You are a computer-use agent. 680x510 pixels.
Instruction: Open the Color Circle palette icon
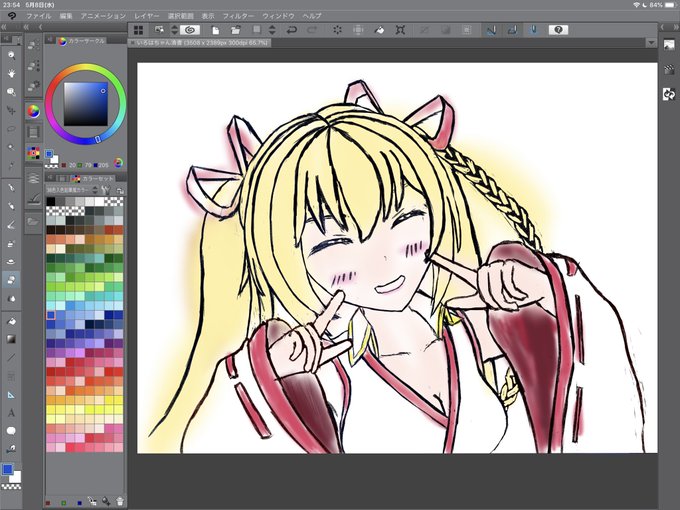coord(33,111)
